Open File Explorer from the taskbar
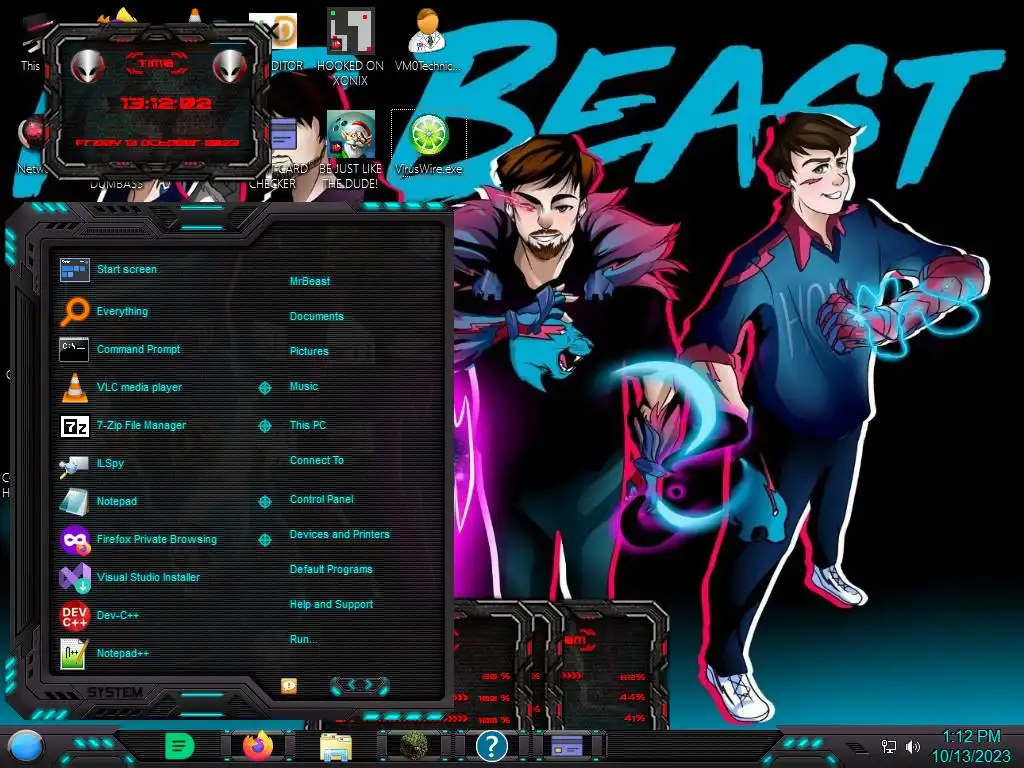This screenshot has height=768, width=1024. pyautogui.click(x=336, y=746)
